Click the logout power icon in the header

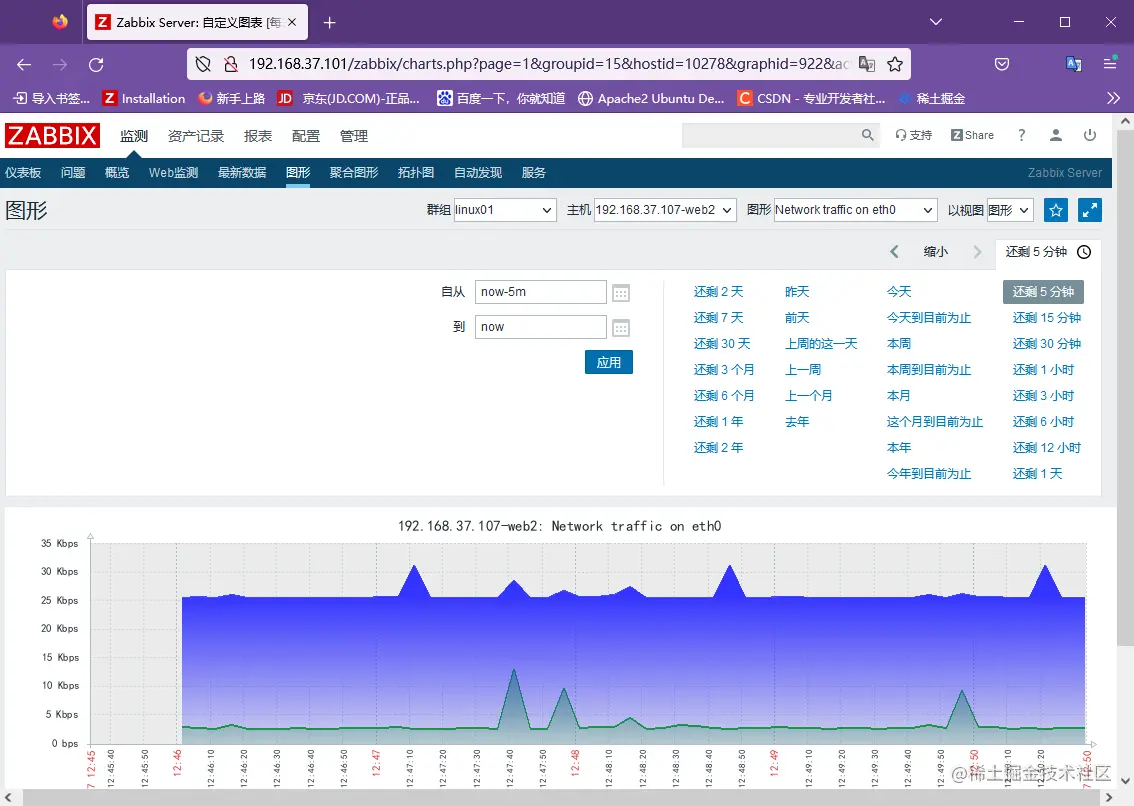coord(1090,134)
